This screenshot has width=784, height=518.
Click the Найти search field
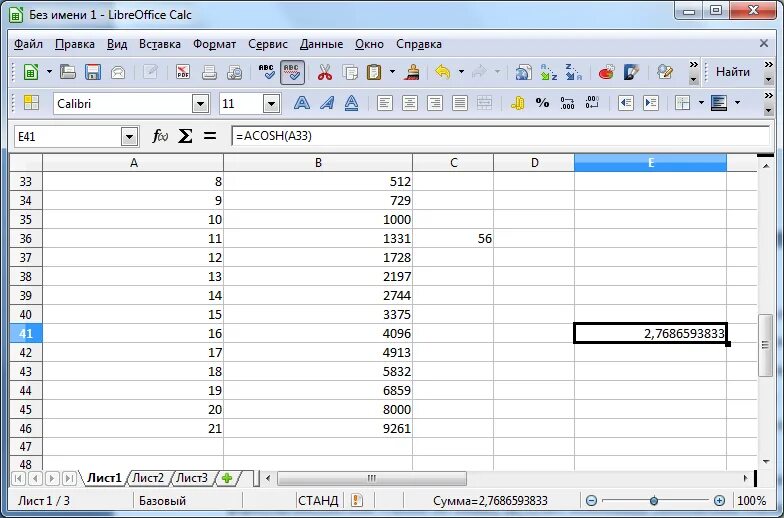(x=733, y=72)
